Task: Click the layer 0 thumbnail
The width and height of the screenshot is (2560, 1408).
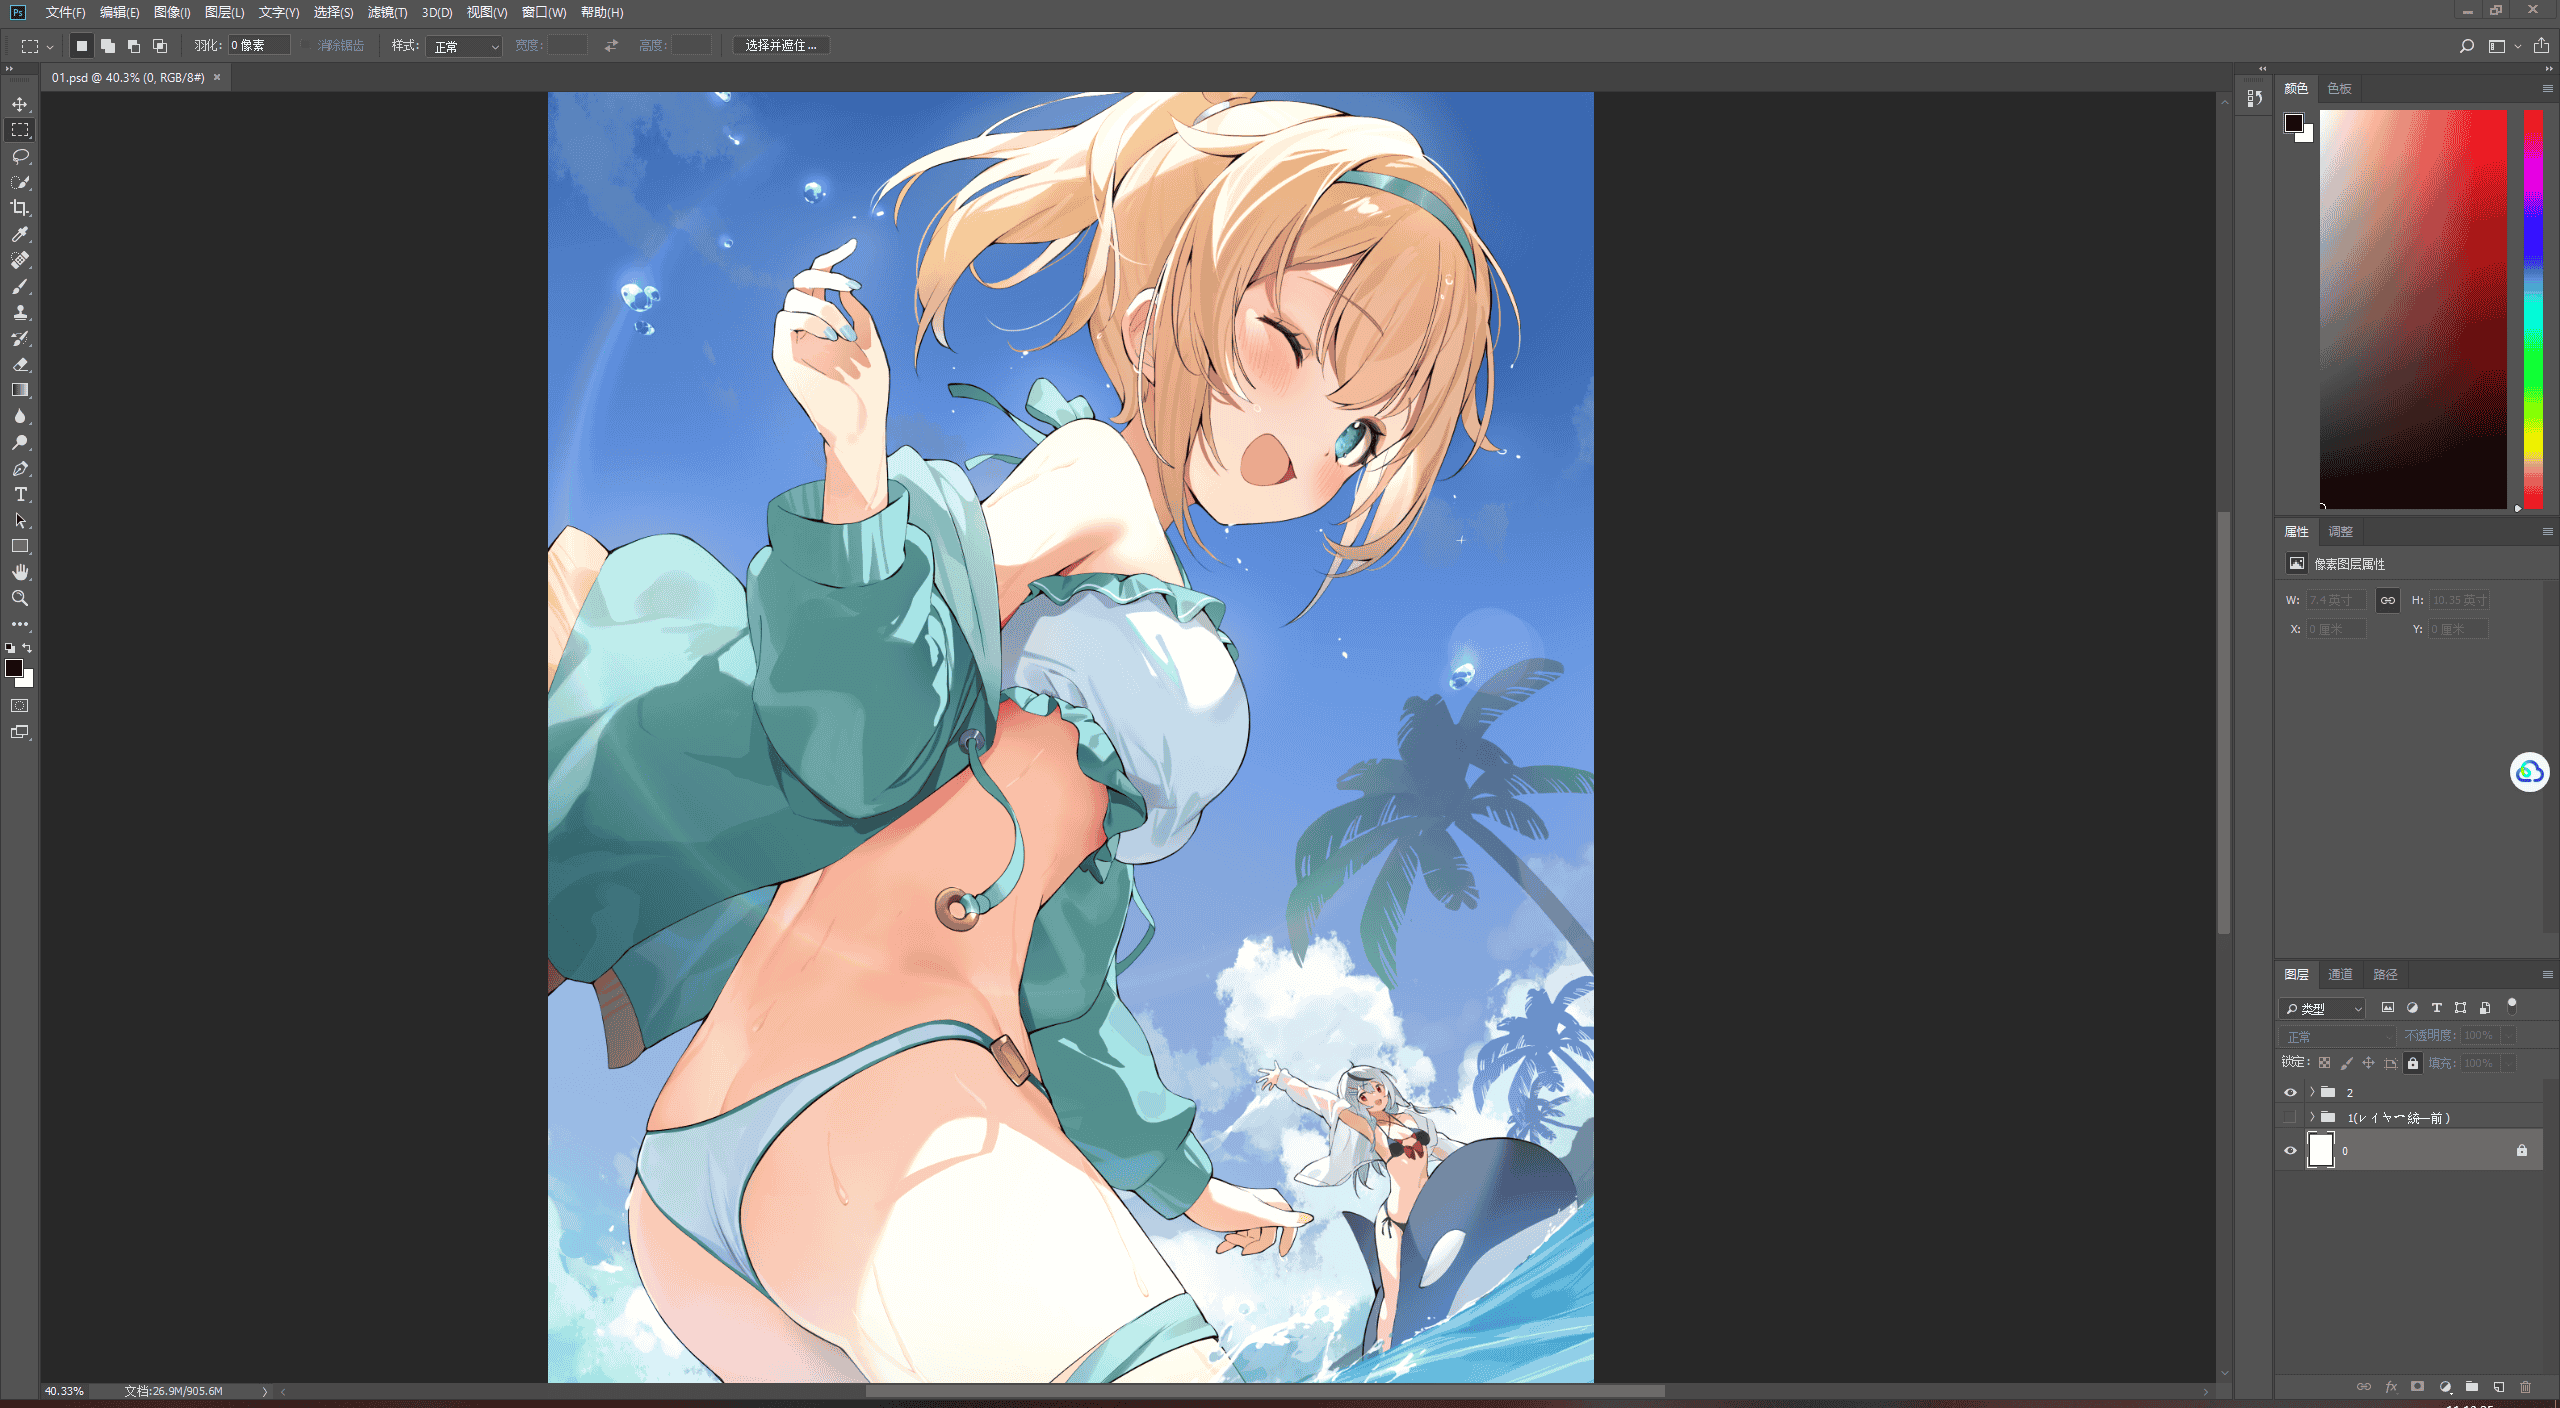Action: point(2320,1150)
